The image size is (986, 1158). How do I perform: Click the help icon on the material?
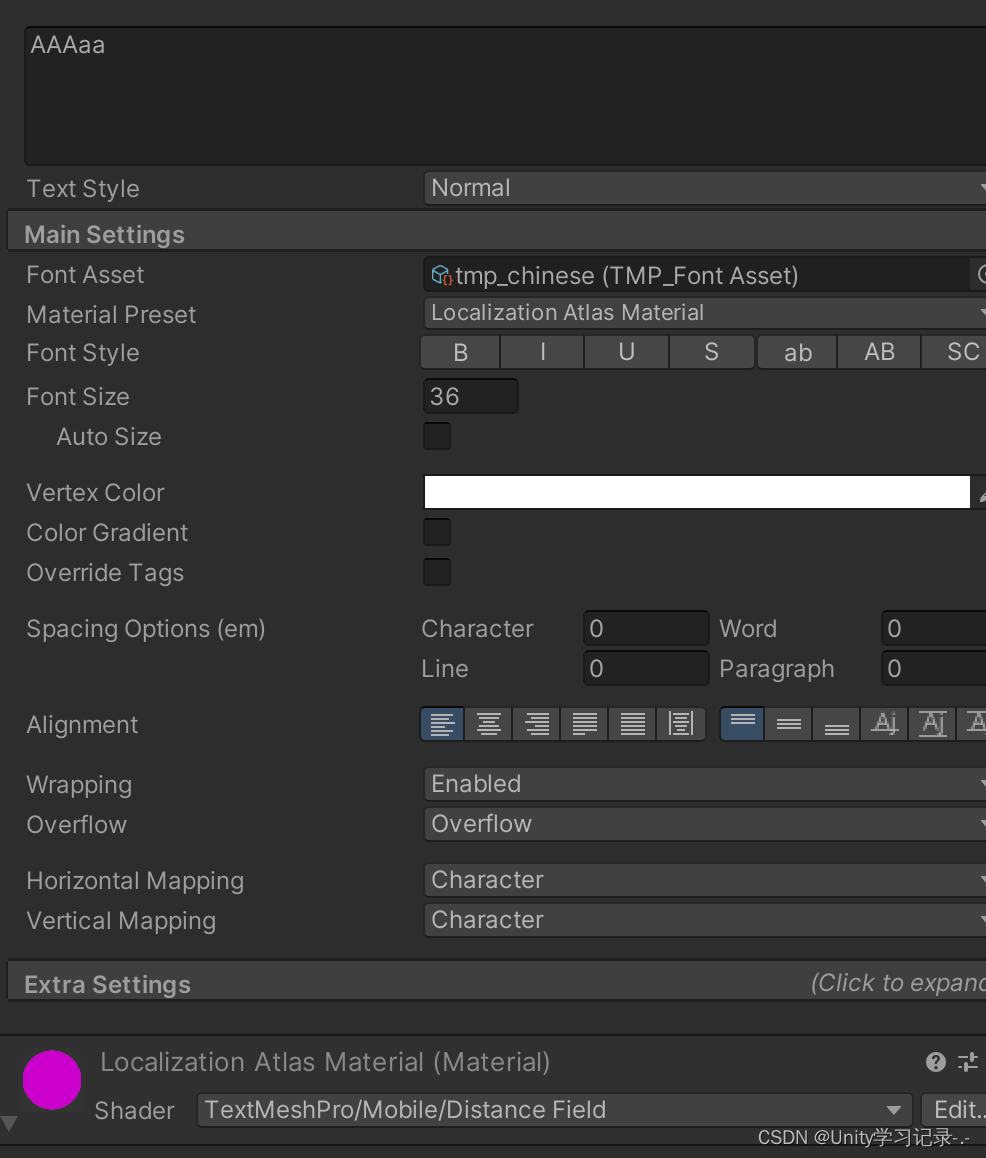[x=935, y=1062]
